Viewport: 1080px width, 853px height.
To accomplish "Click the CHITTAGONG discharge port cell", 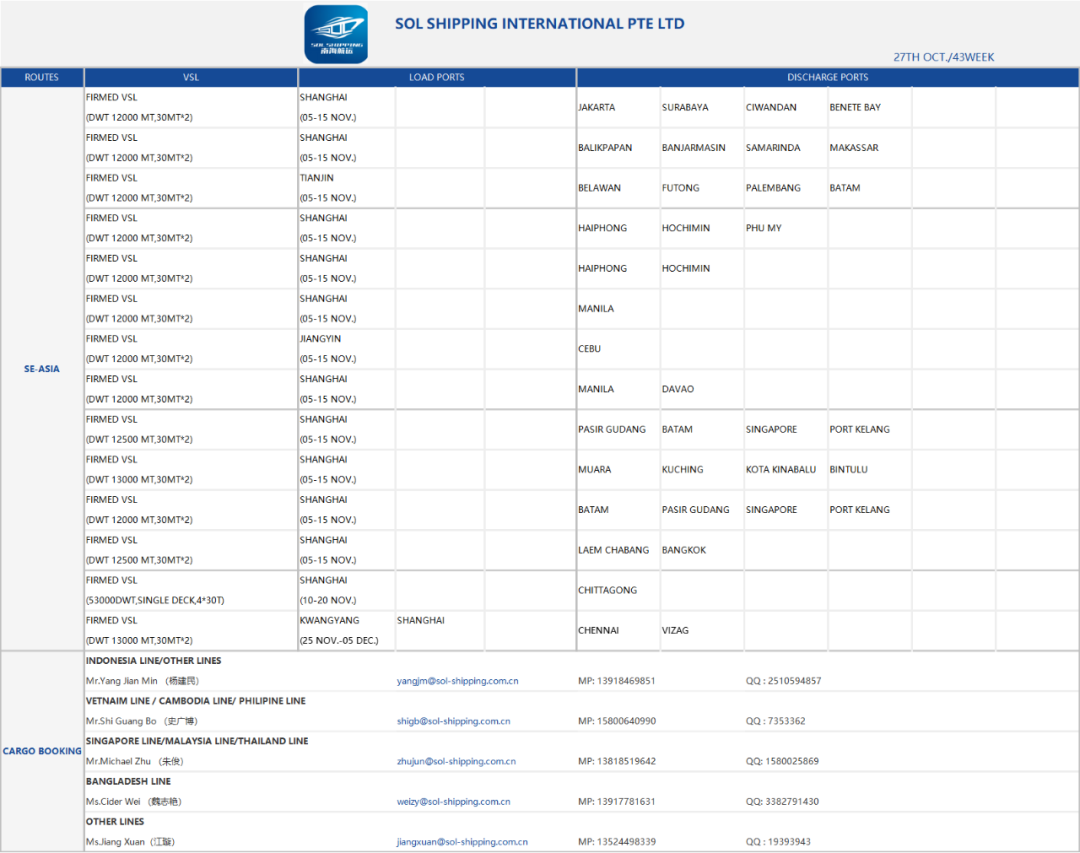I will point(607,590).
